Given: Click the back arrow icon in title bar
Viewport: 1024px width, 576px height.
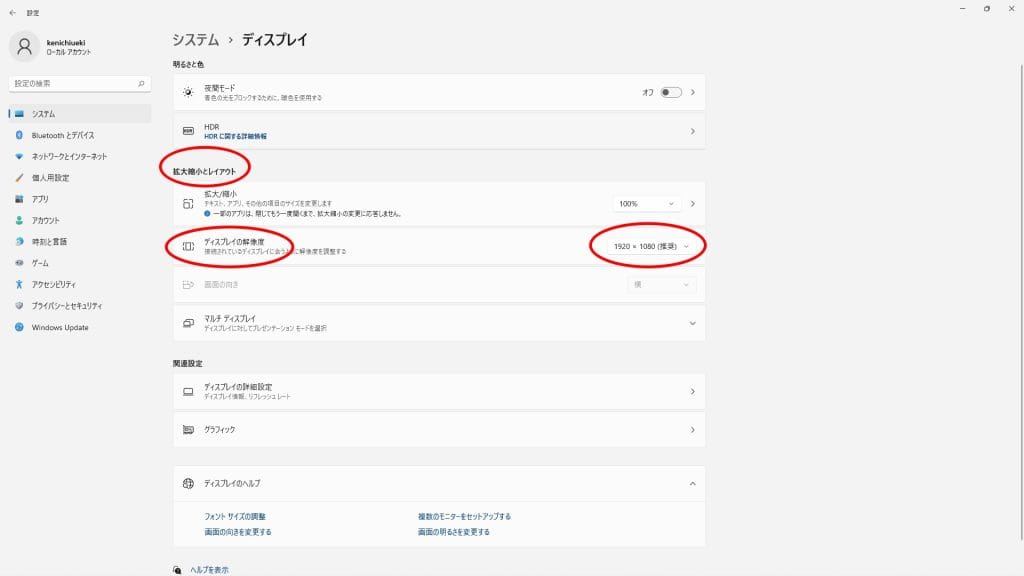Looking at the screenshot, I should [12, 13].
